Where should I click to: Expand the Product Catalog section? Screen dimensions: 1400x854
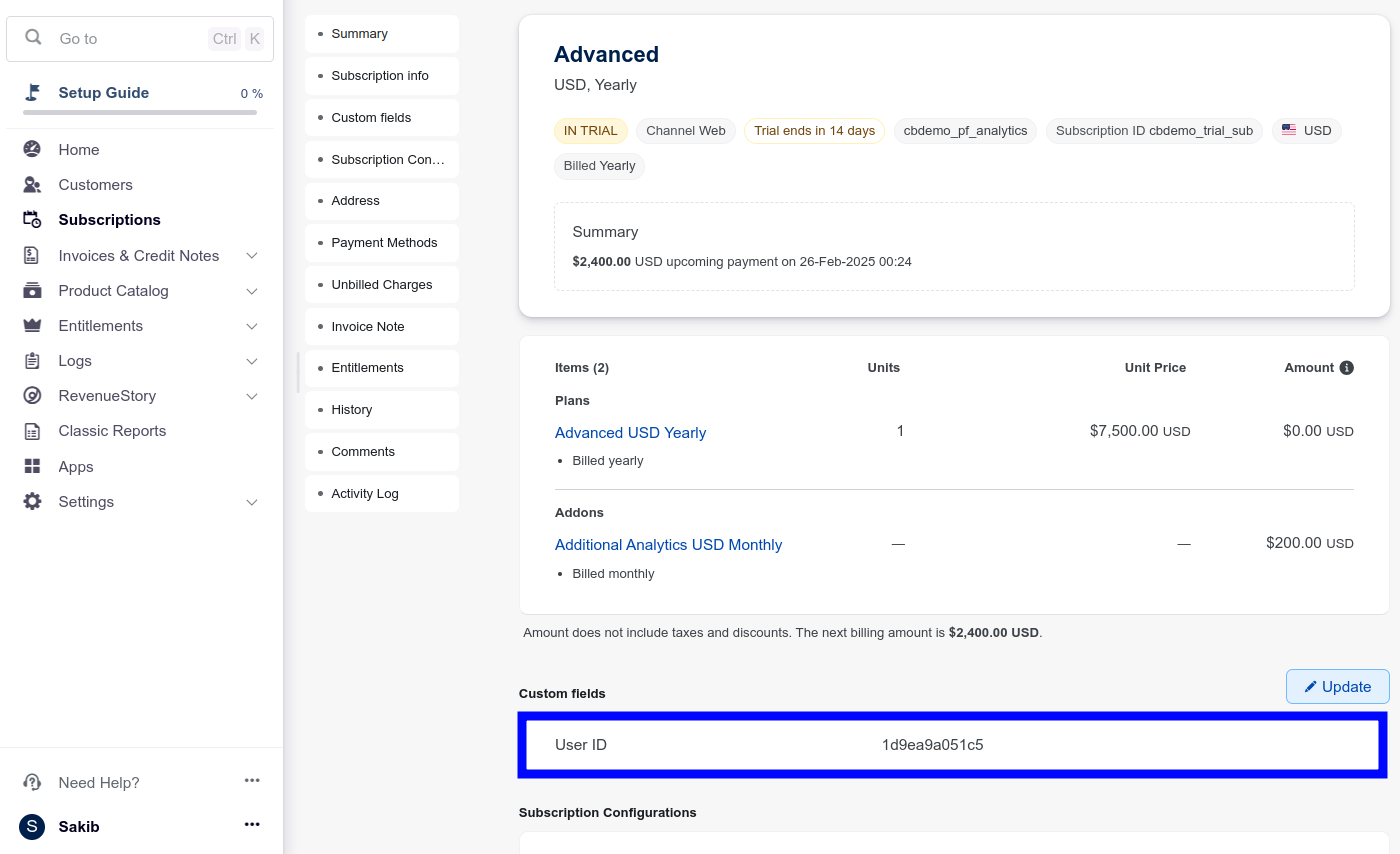(252, 291)
